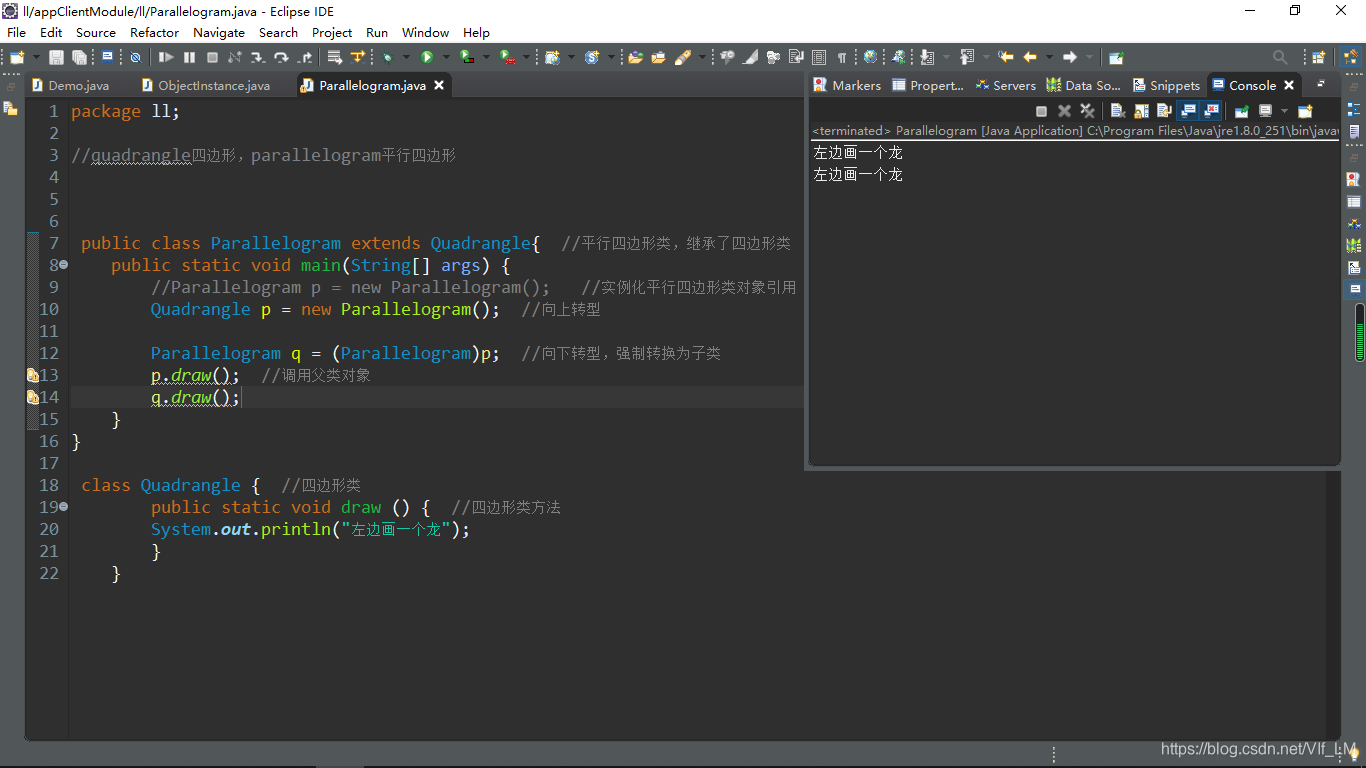Viewport: 1366px width, 768px height.
Task: Open the Data Source Explorer tab
Action: pyautogui.click(x=1084, y=85)
